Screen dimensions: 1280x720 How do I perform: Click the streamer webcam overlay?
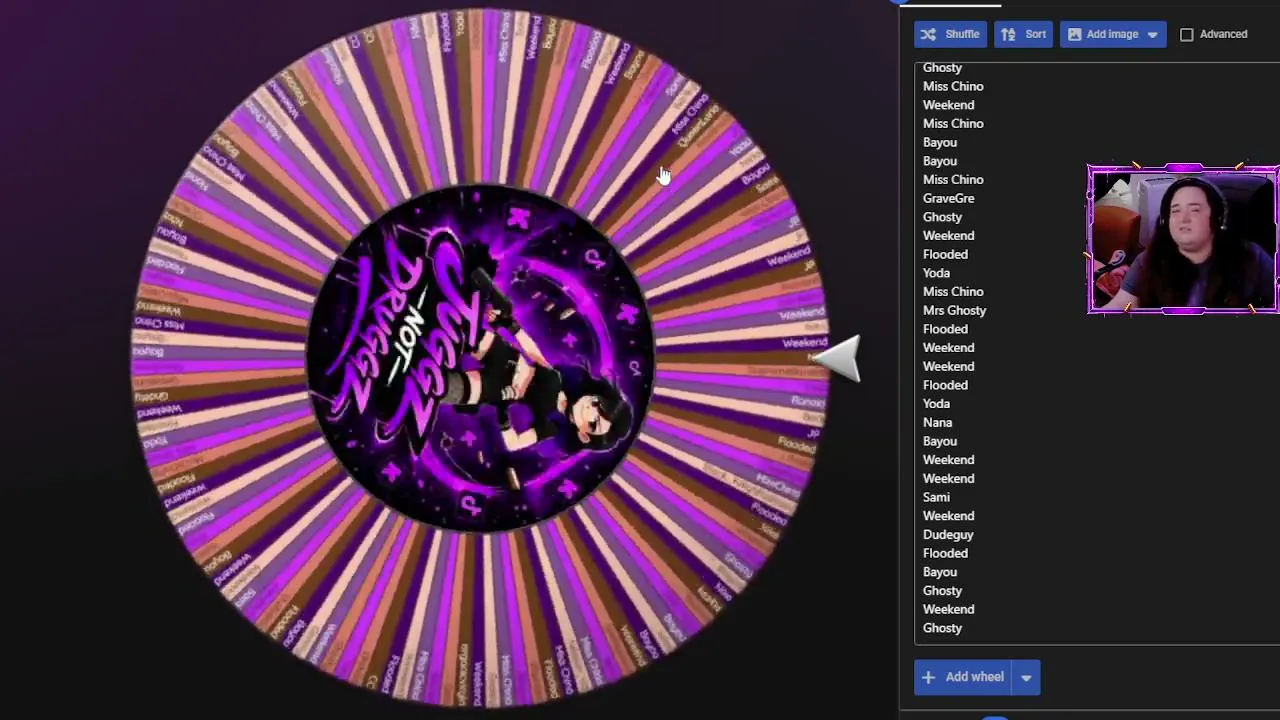pos(1183,241)
